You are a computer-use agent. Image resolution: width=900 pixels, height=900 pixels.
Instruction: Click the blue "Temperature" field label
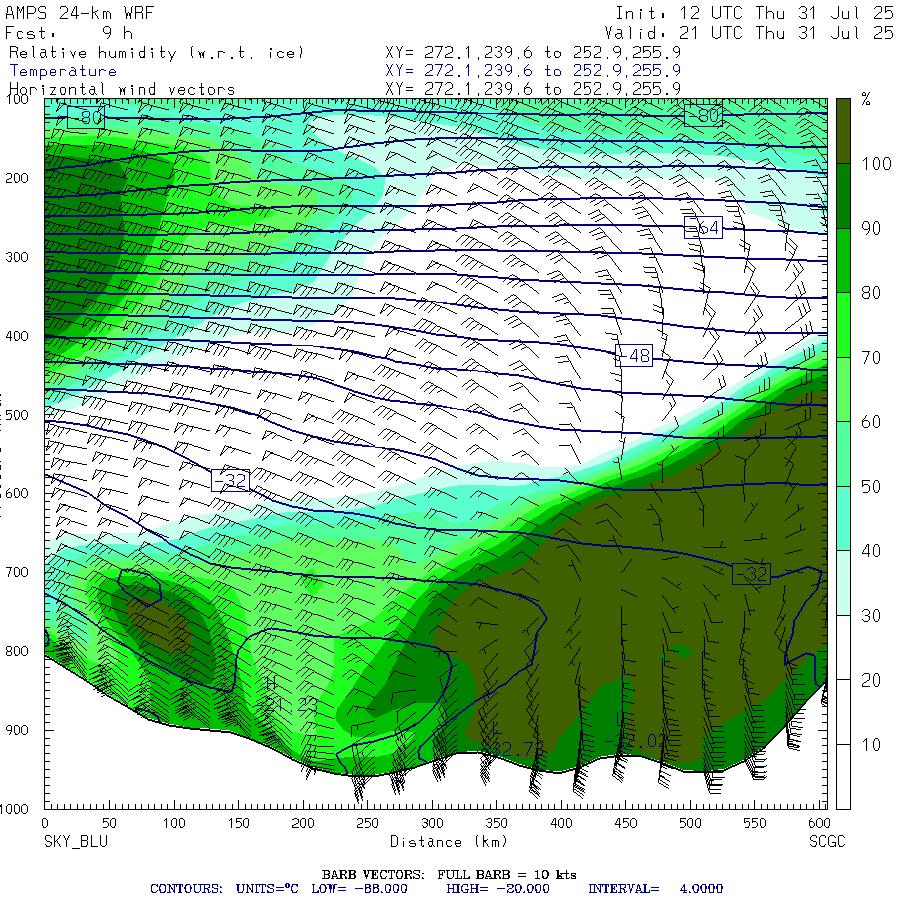pyautogui.click(x=63, y=71)
